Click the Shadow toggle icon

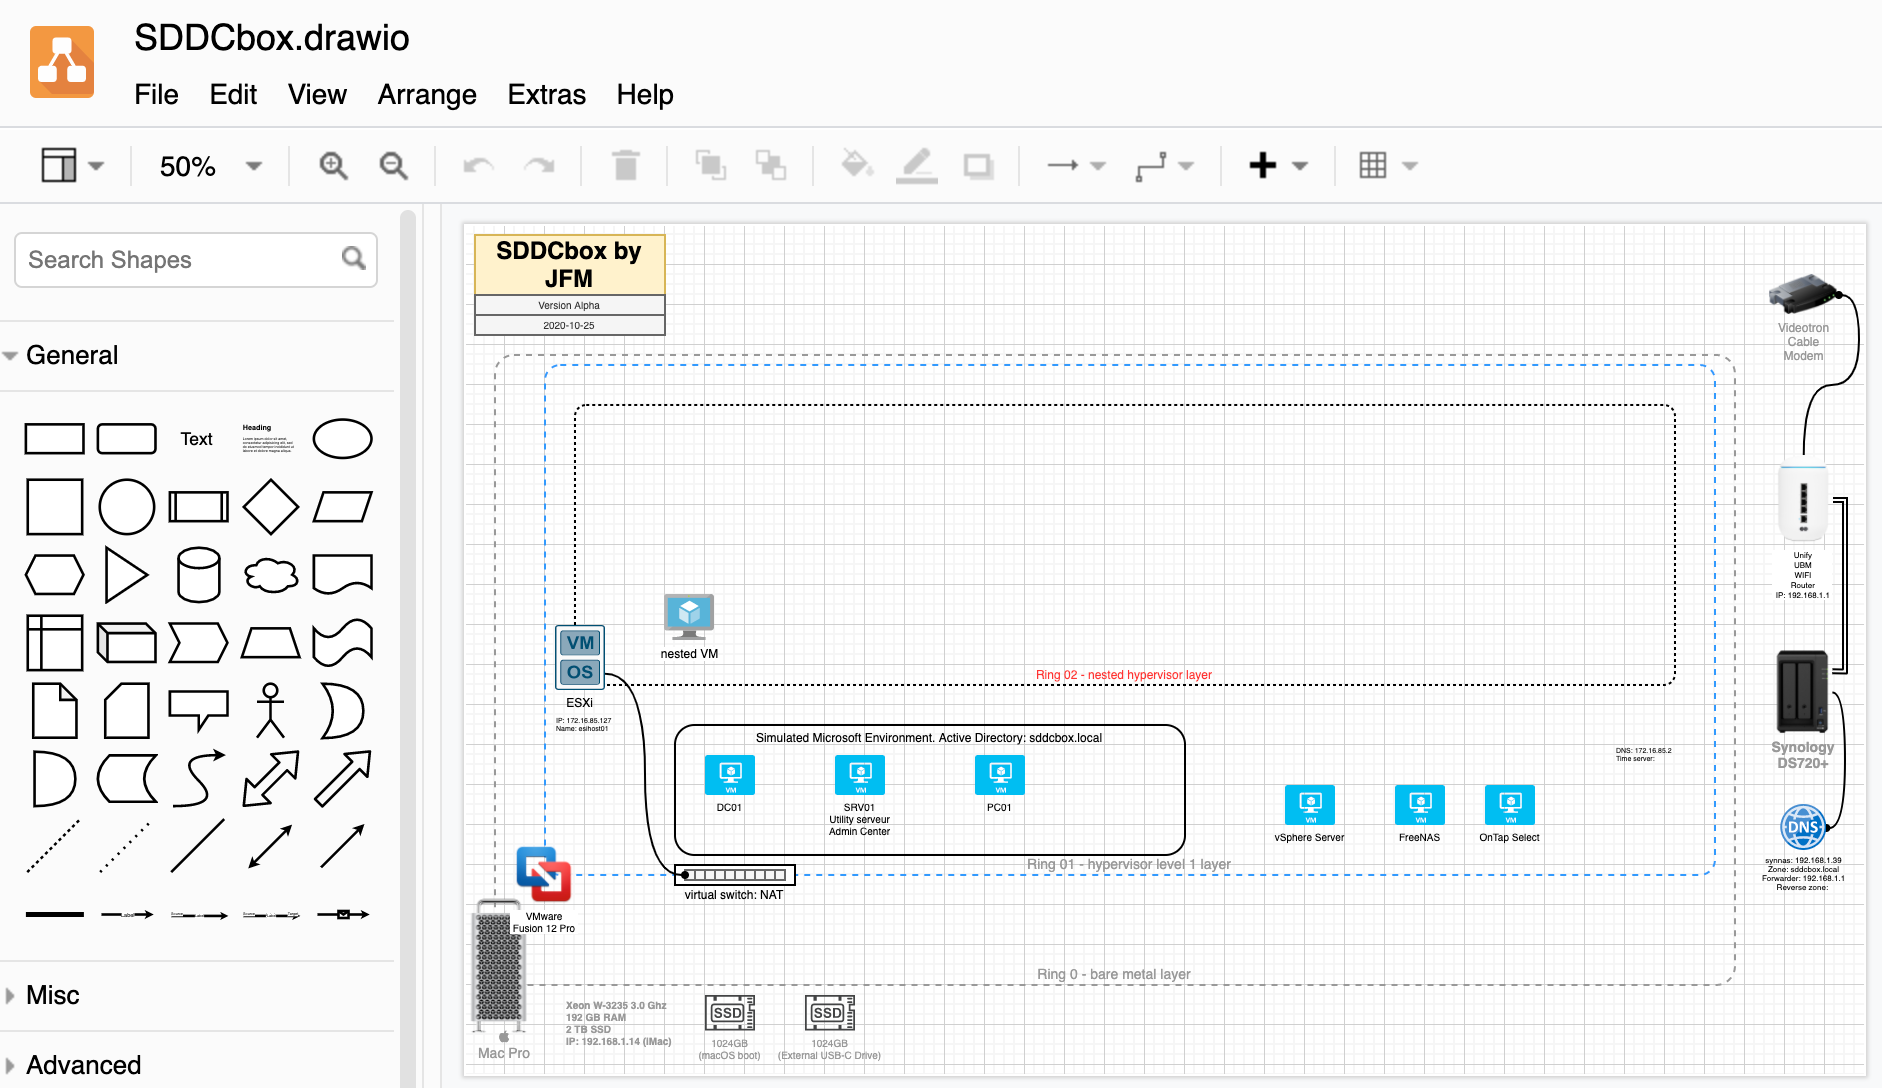[978, 166]
